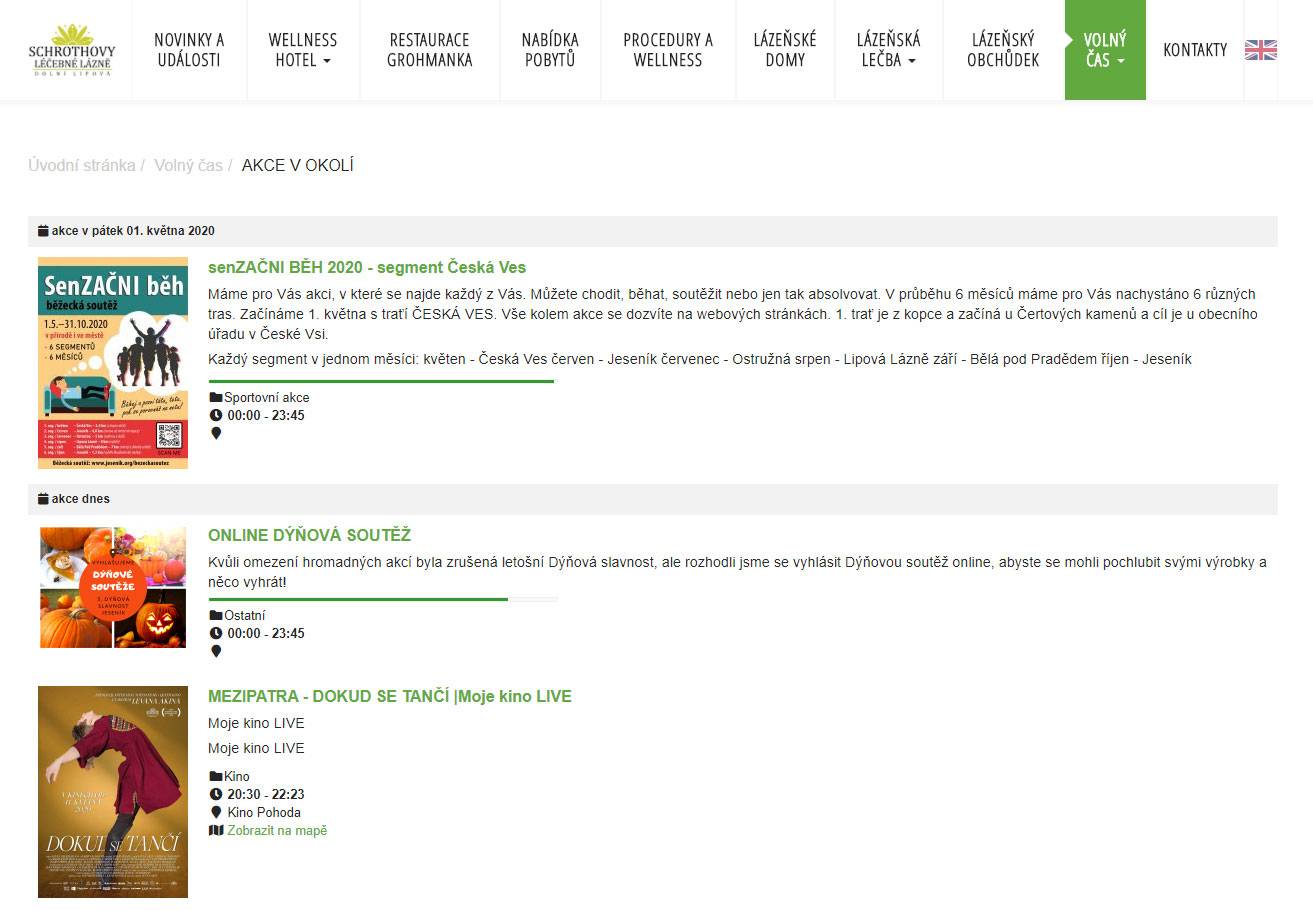This screenshot has width=1313, height=911.
Task: Click Zobrazit na mapě link
Action: pyautogui.click(x=277, y=830)
